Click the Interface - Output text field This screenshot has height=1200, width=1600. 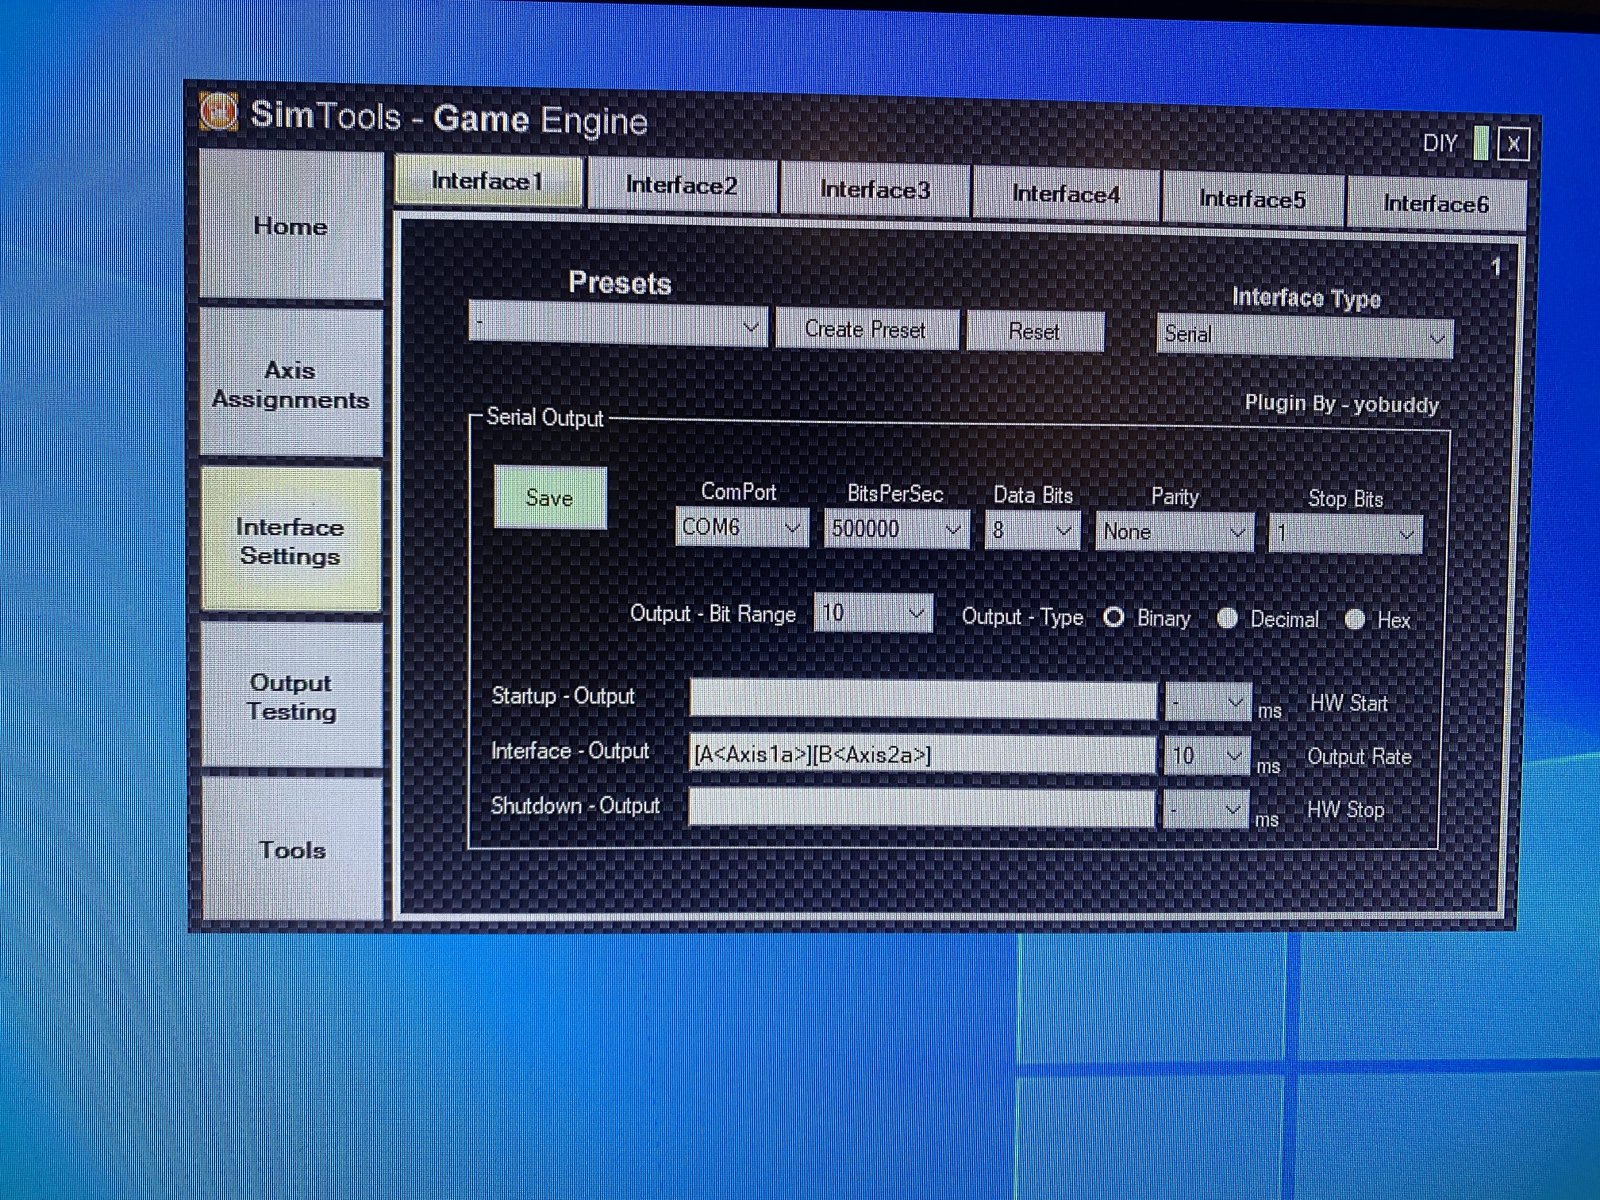[921, 755]
